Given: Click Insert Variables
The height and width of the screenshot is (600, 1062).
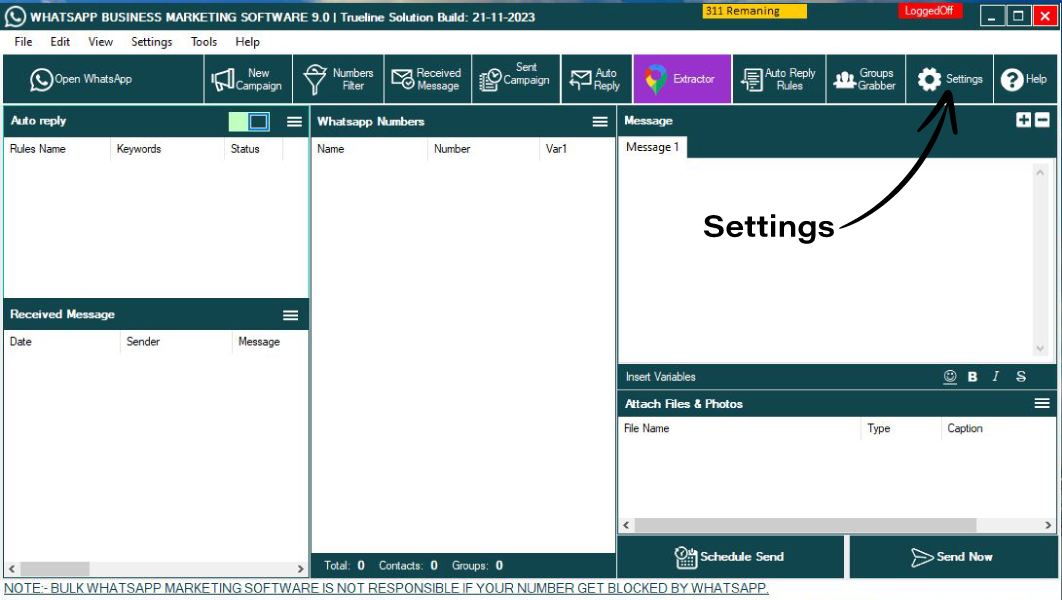Looking at the screenshot, I should 660,377.
